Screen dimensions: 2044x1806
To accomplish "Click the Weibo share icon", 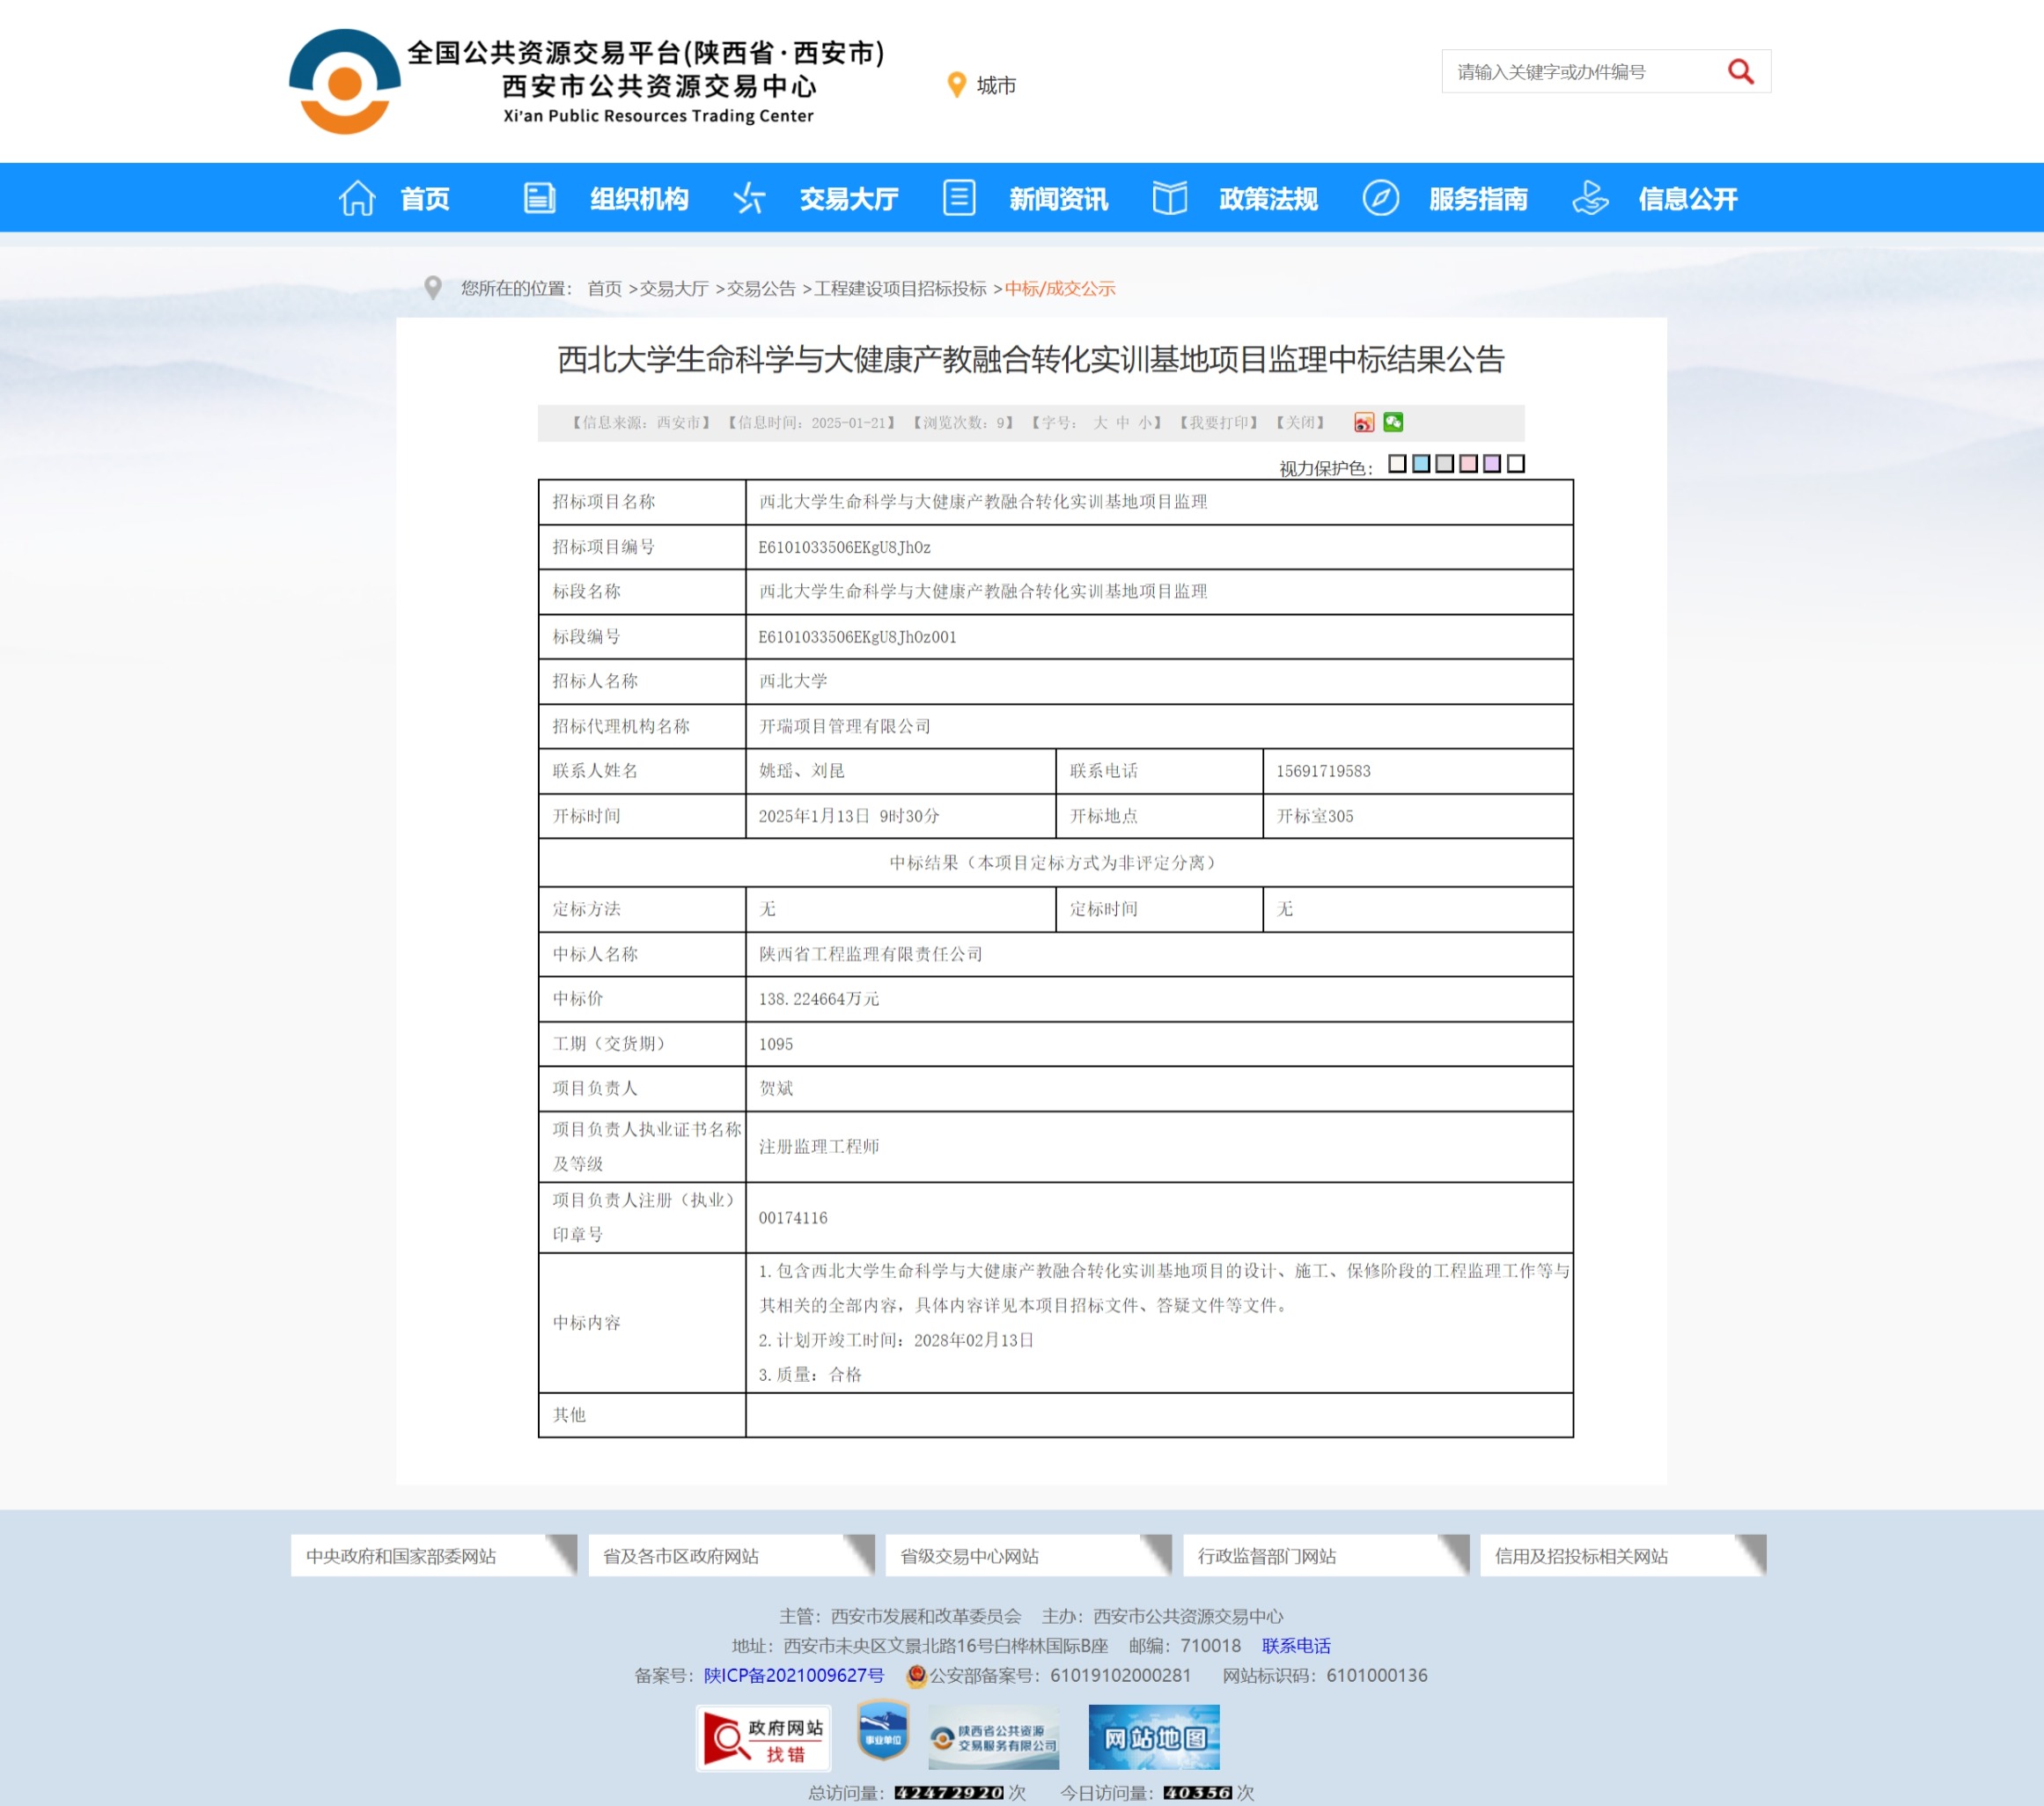I will pyautogui.click(x=1363, y=422).
